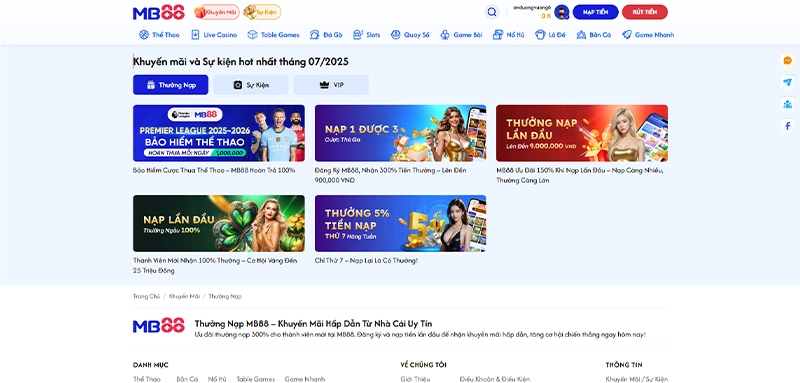This screenshot has height=383, width=800.
Task: Click the Khuyến Mãi header button
Action: [217, 12]
